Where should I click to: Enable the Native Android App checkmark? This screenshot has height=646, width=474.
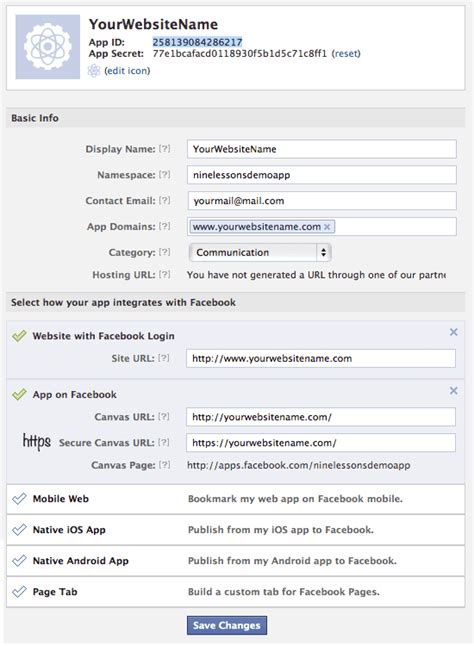coord(19,560)
